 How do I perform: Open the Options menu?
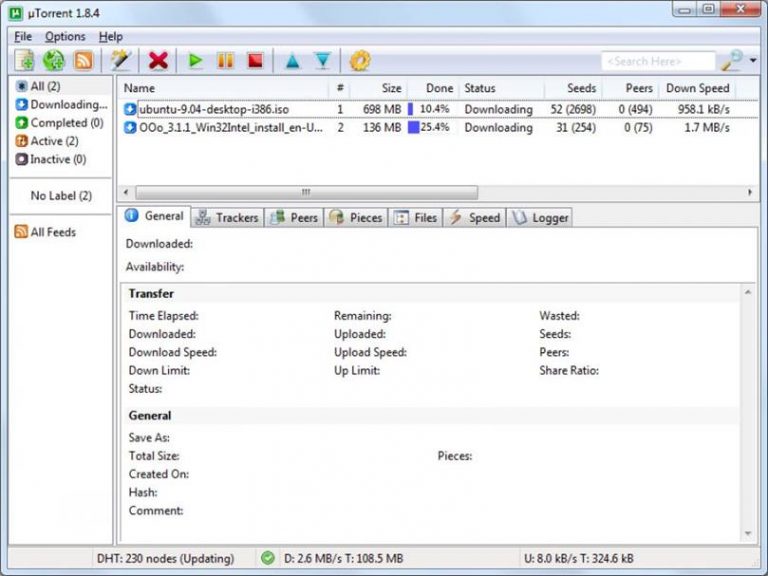point(65,37)
